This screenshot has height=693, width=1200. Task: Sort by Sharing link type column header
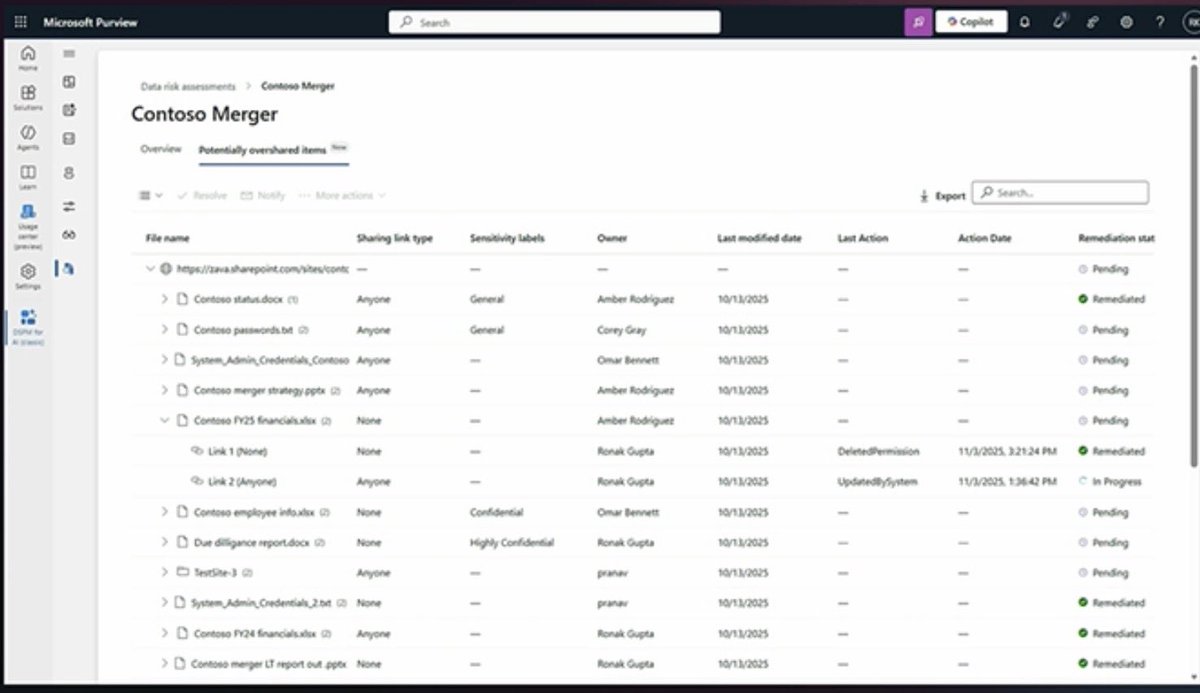pos(394,239)
